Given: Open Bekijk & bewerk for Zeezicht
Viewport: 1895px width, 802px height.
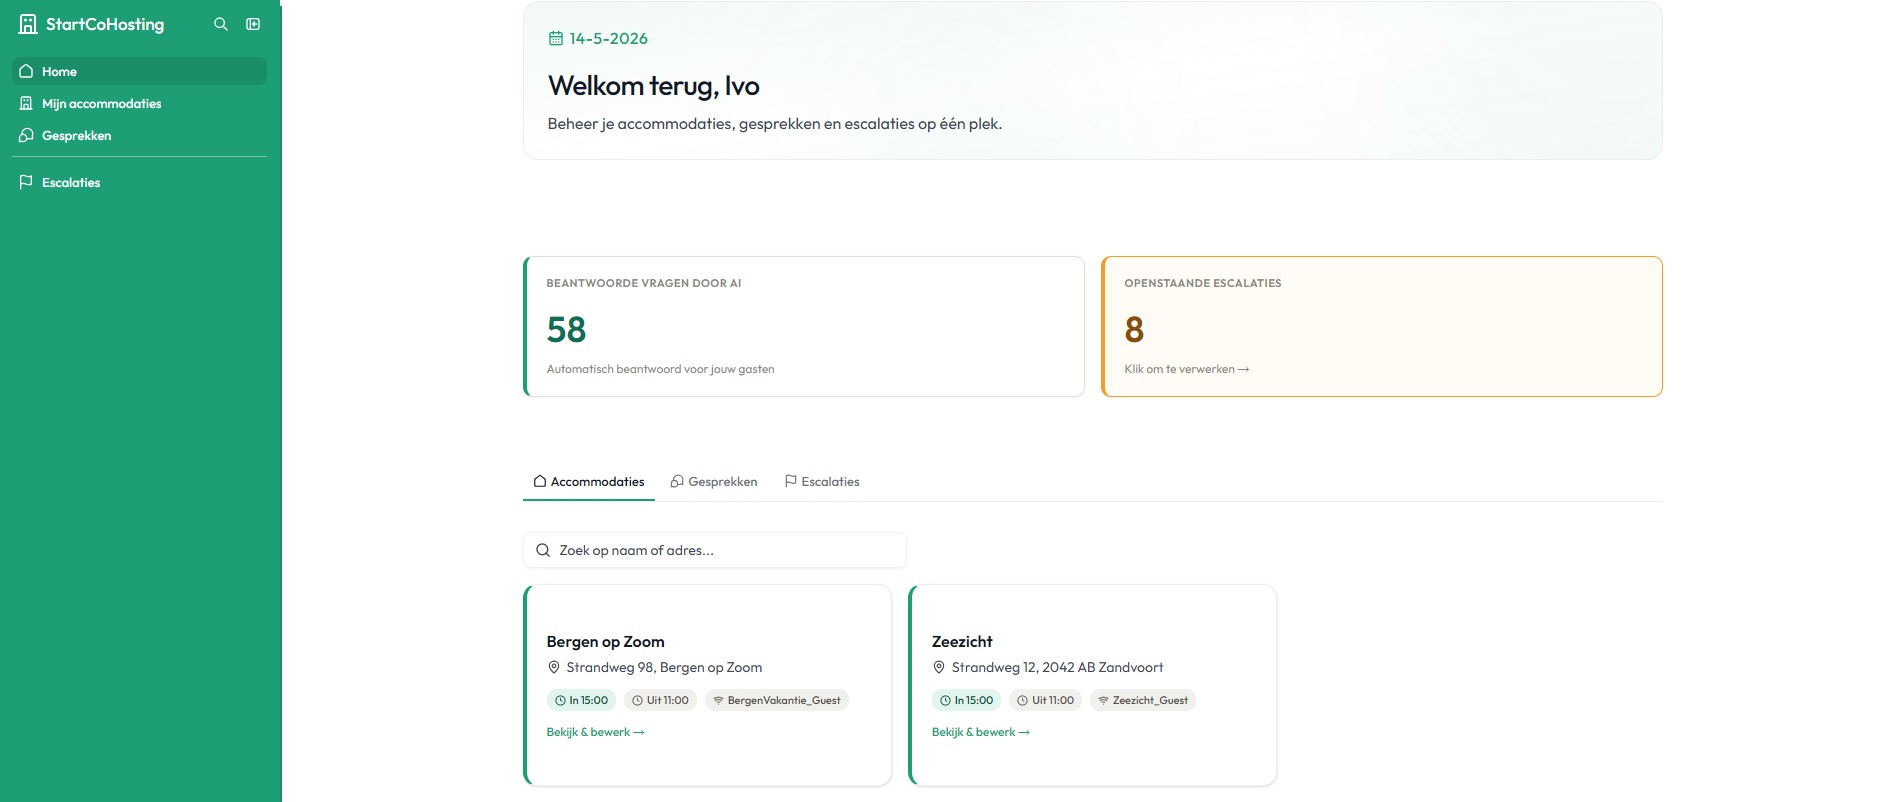Looking at the screenshot, I should point(980,732).
